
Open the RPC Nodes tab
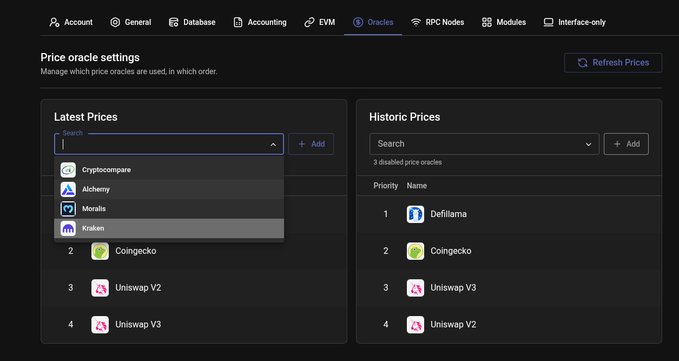point(437,22)
